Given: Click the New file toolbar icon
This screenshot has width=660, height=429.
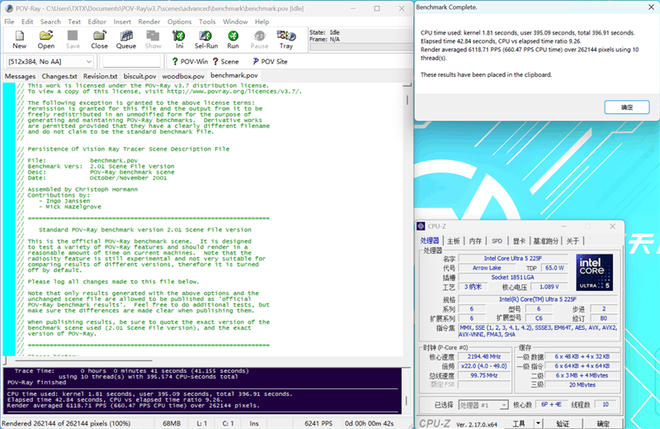Looking at the screenshot, I should (x=19, y=39).
